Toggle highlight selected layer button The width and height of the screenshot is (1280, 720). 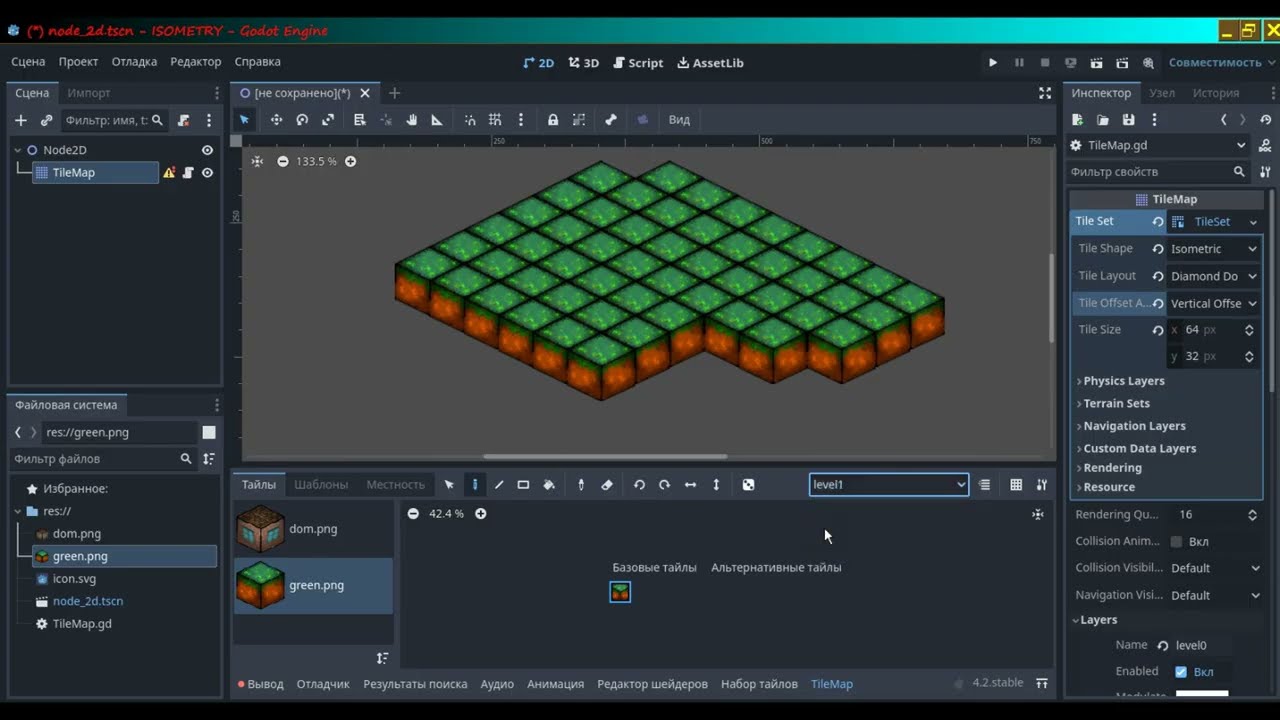coord(985,484)
